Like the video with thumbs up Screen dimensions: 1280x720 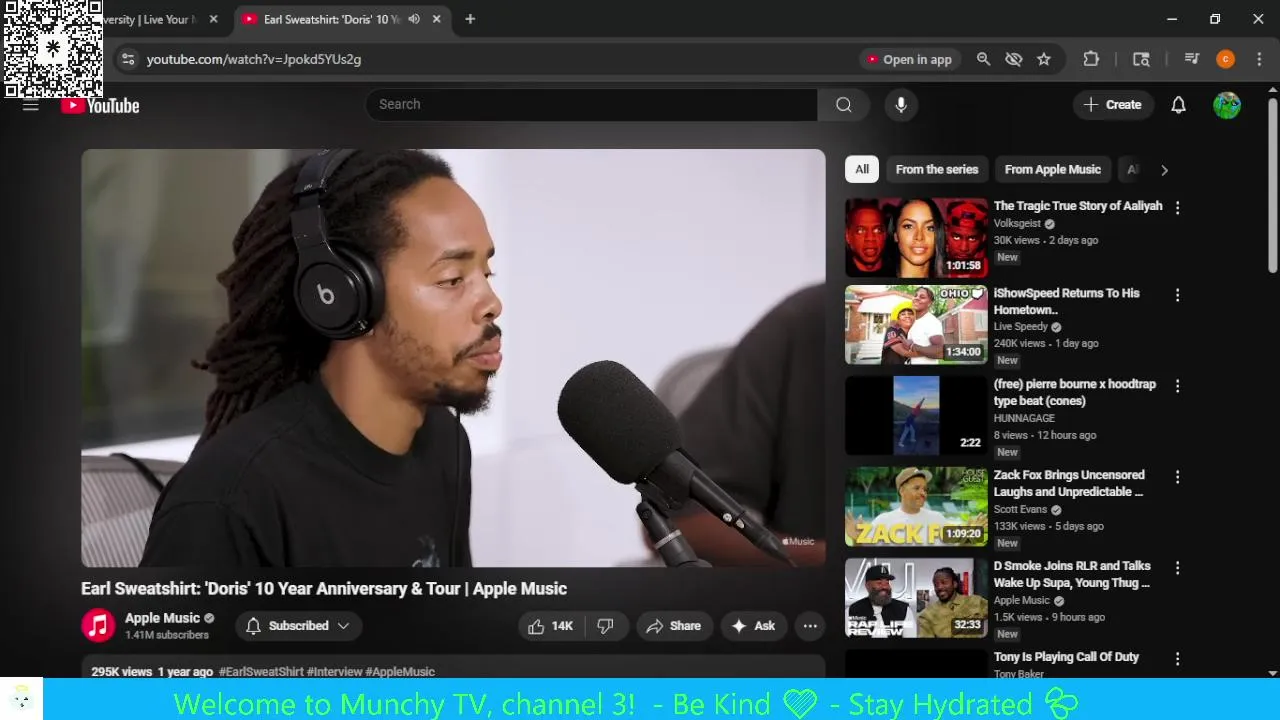point(549,626)
